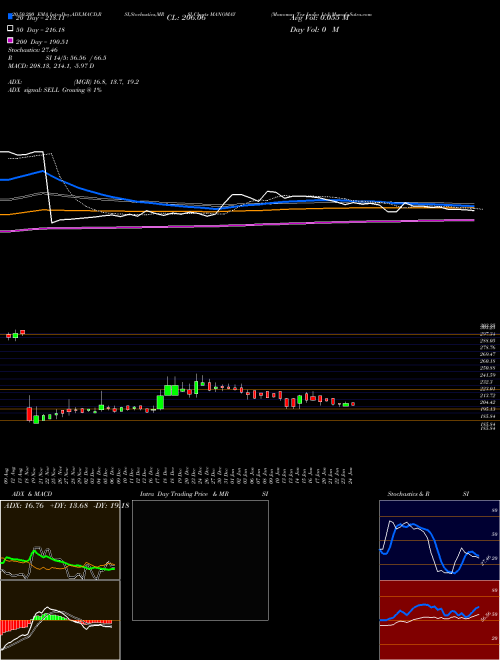Click the ADX (MGR) values line
The width and height of the screenshot is (500, 660).
click(73, 82)
